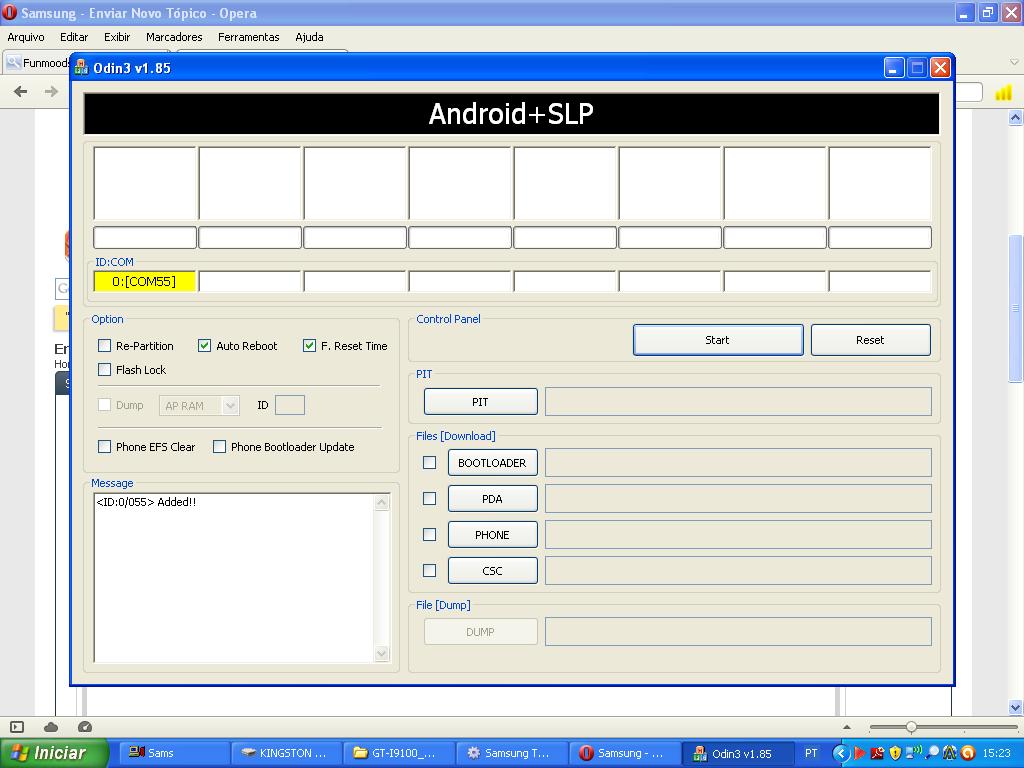
Task: Uncheck the Auto Reboot option
Action: [204, 345]
